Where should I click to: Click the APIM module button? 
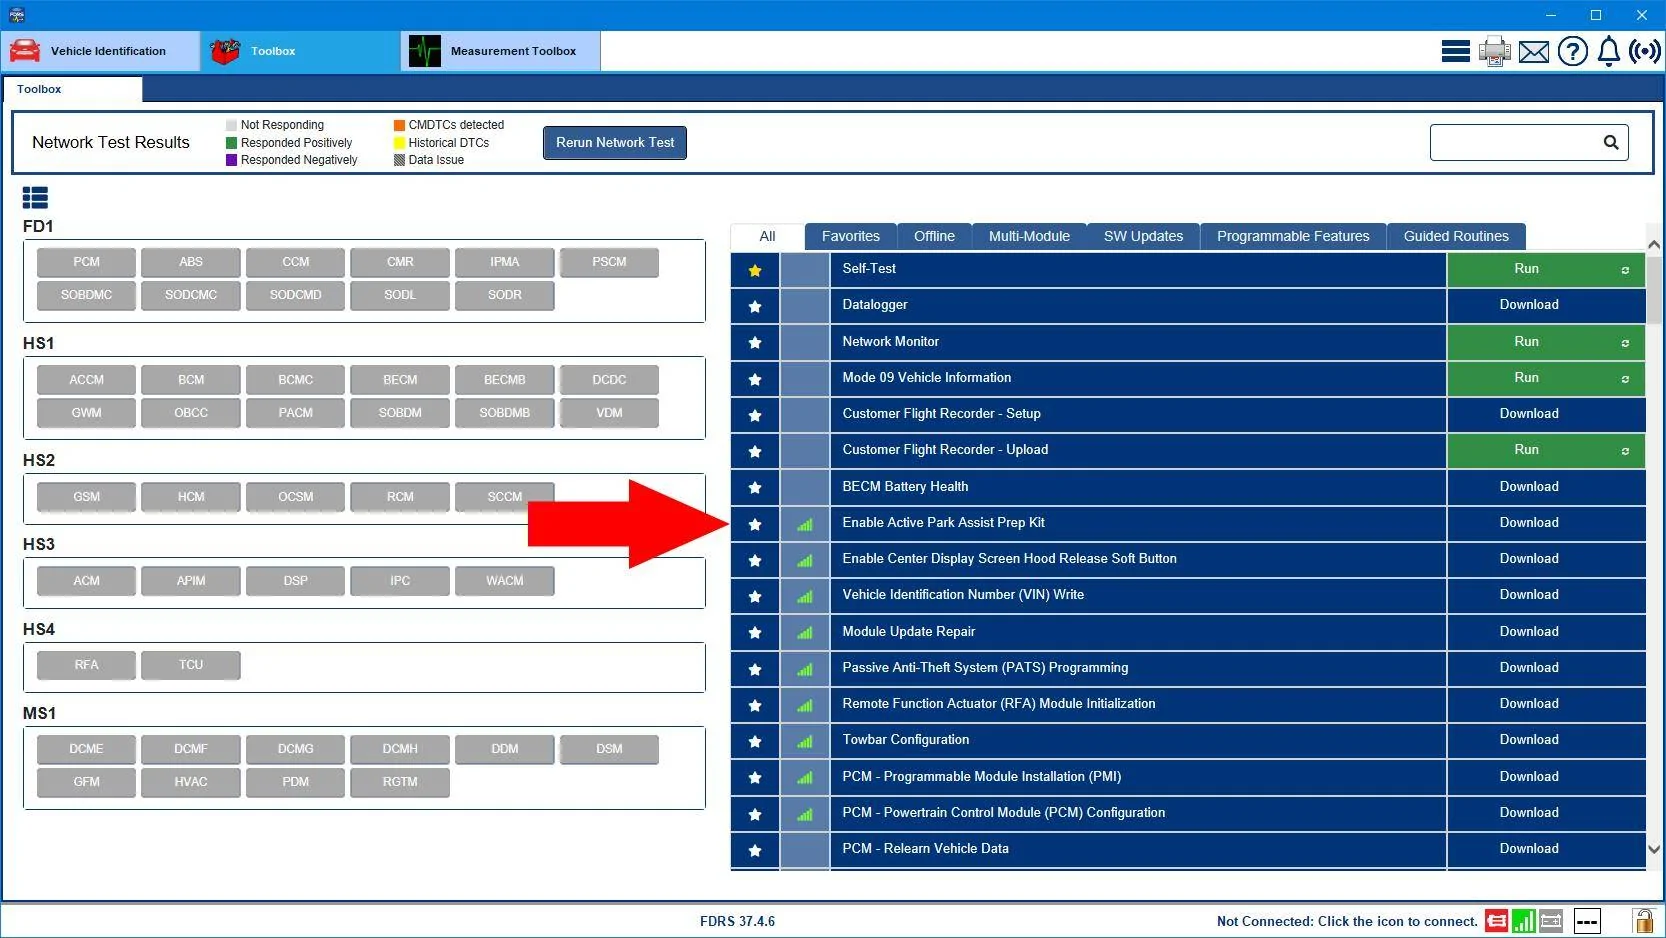(x=191, y=581)
